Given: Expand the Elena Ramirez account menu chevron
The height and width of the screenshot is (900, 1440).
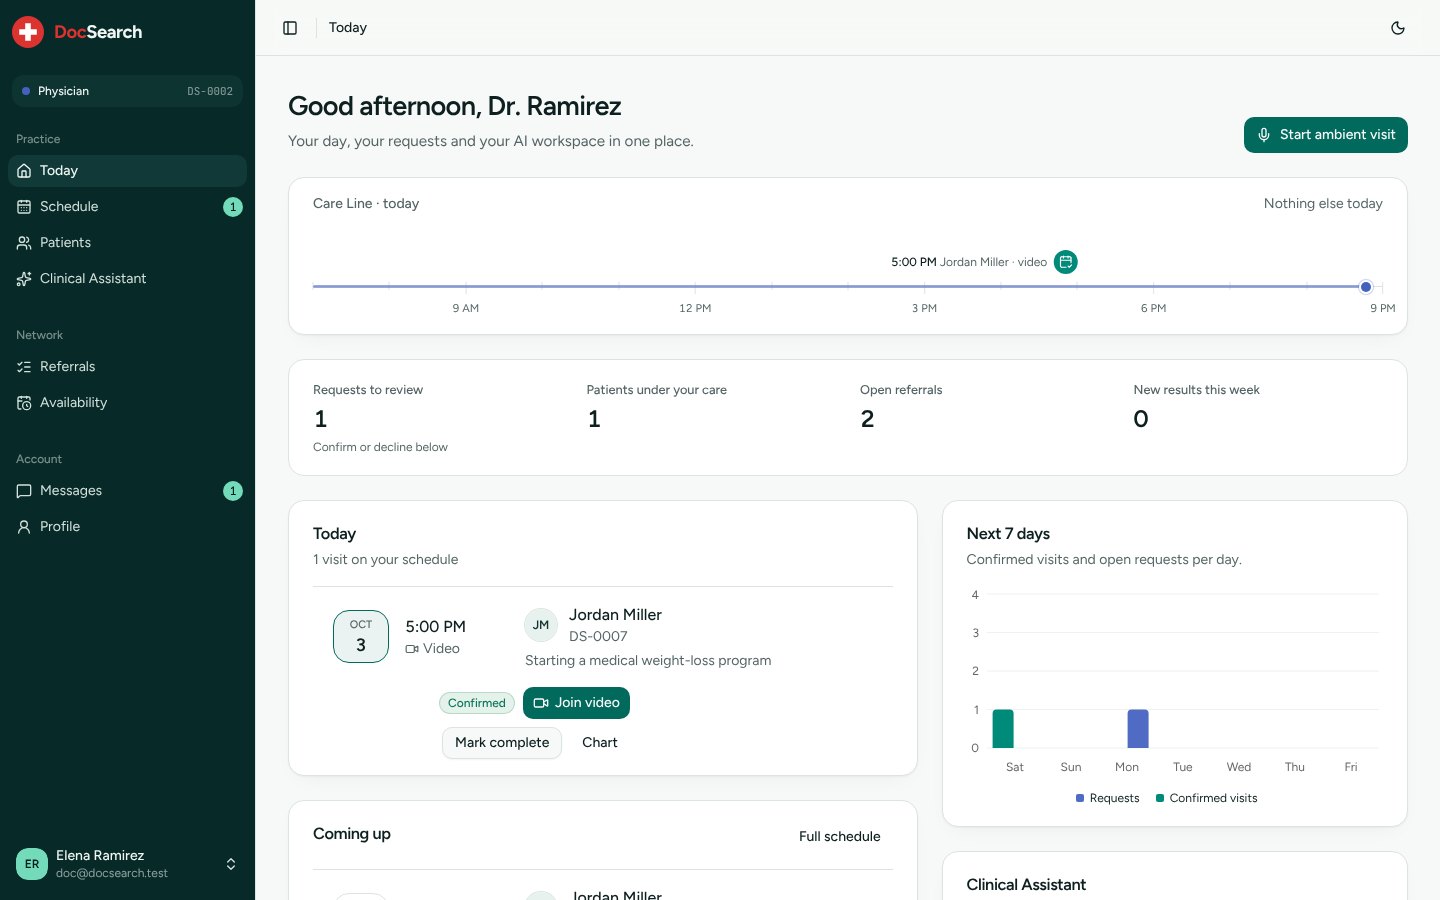Looking at the screenshot, I should 231,864.
